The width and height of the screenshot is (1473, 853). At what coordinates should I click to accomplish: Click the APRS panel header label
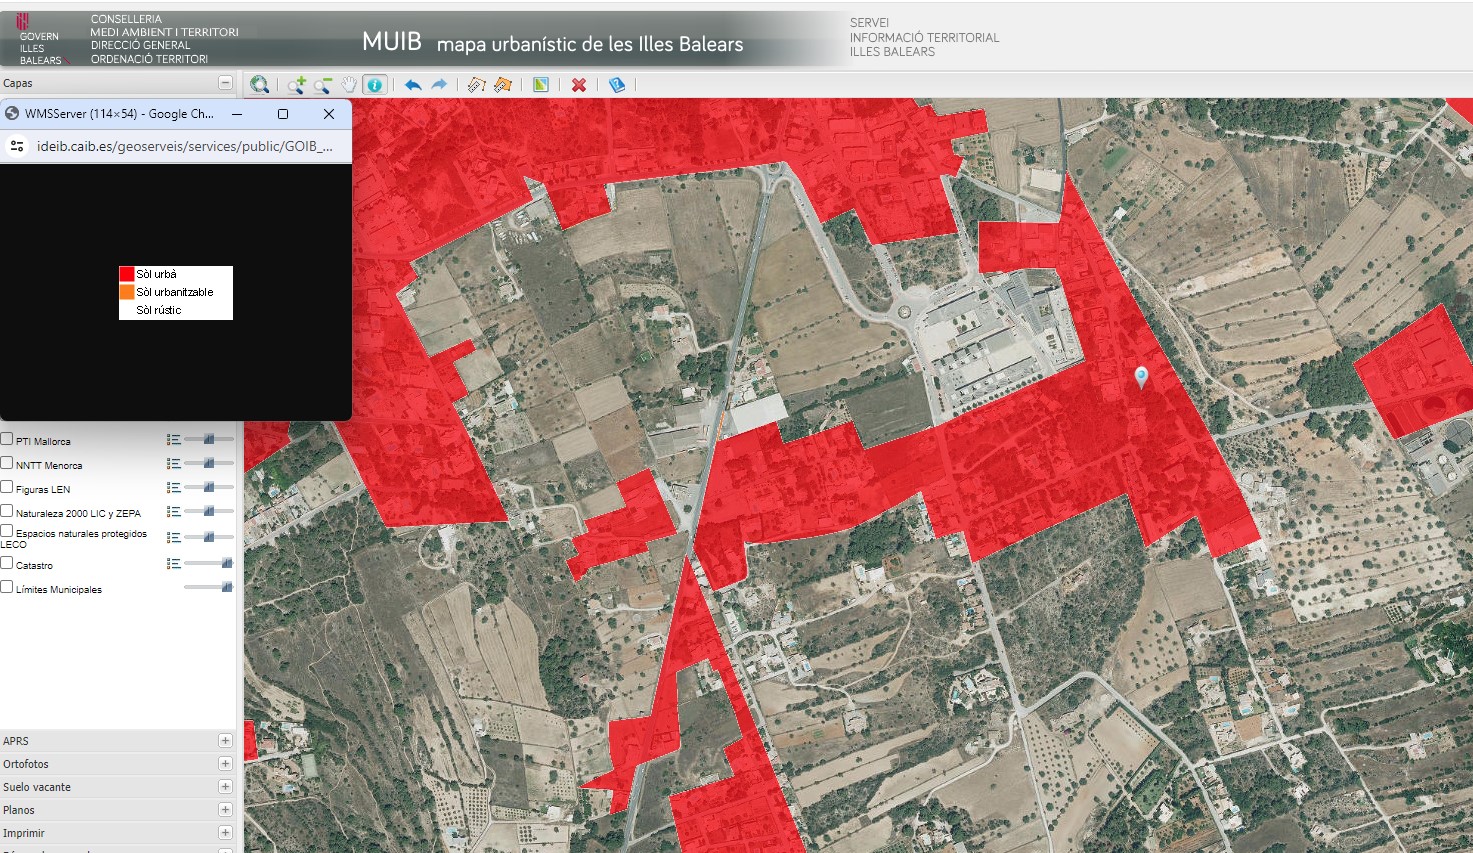coord(16,741)
